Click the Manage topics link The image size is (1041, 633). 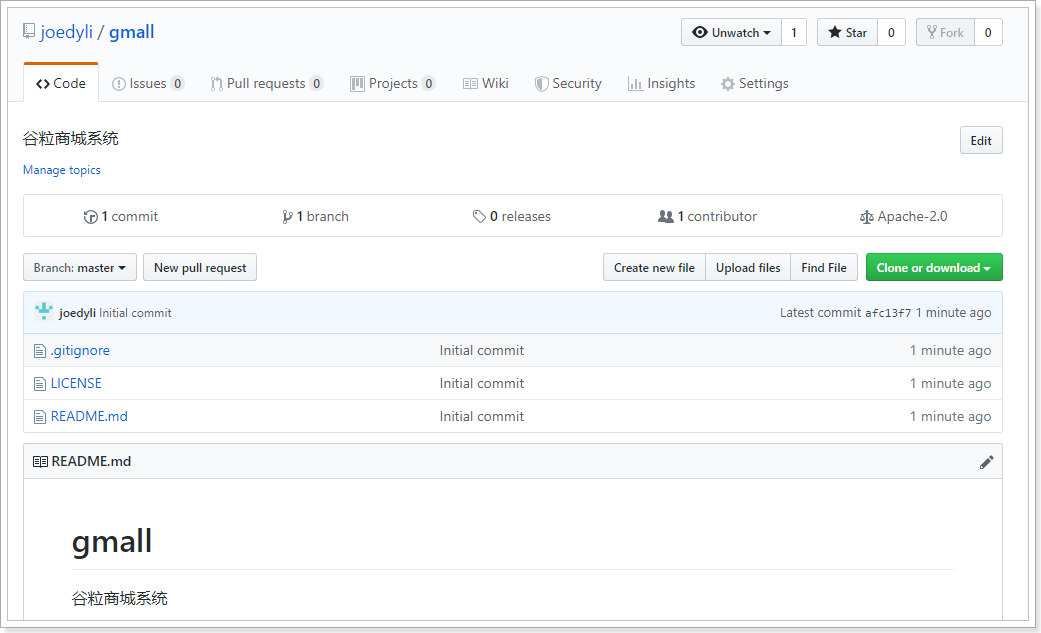62,170
